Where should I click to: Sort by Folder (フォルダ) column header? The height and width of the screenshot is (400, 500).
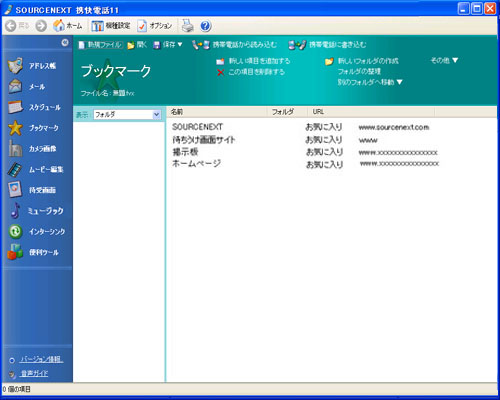click(287, 112)
